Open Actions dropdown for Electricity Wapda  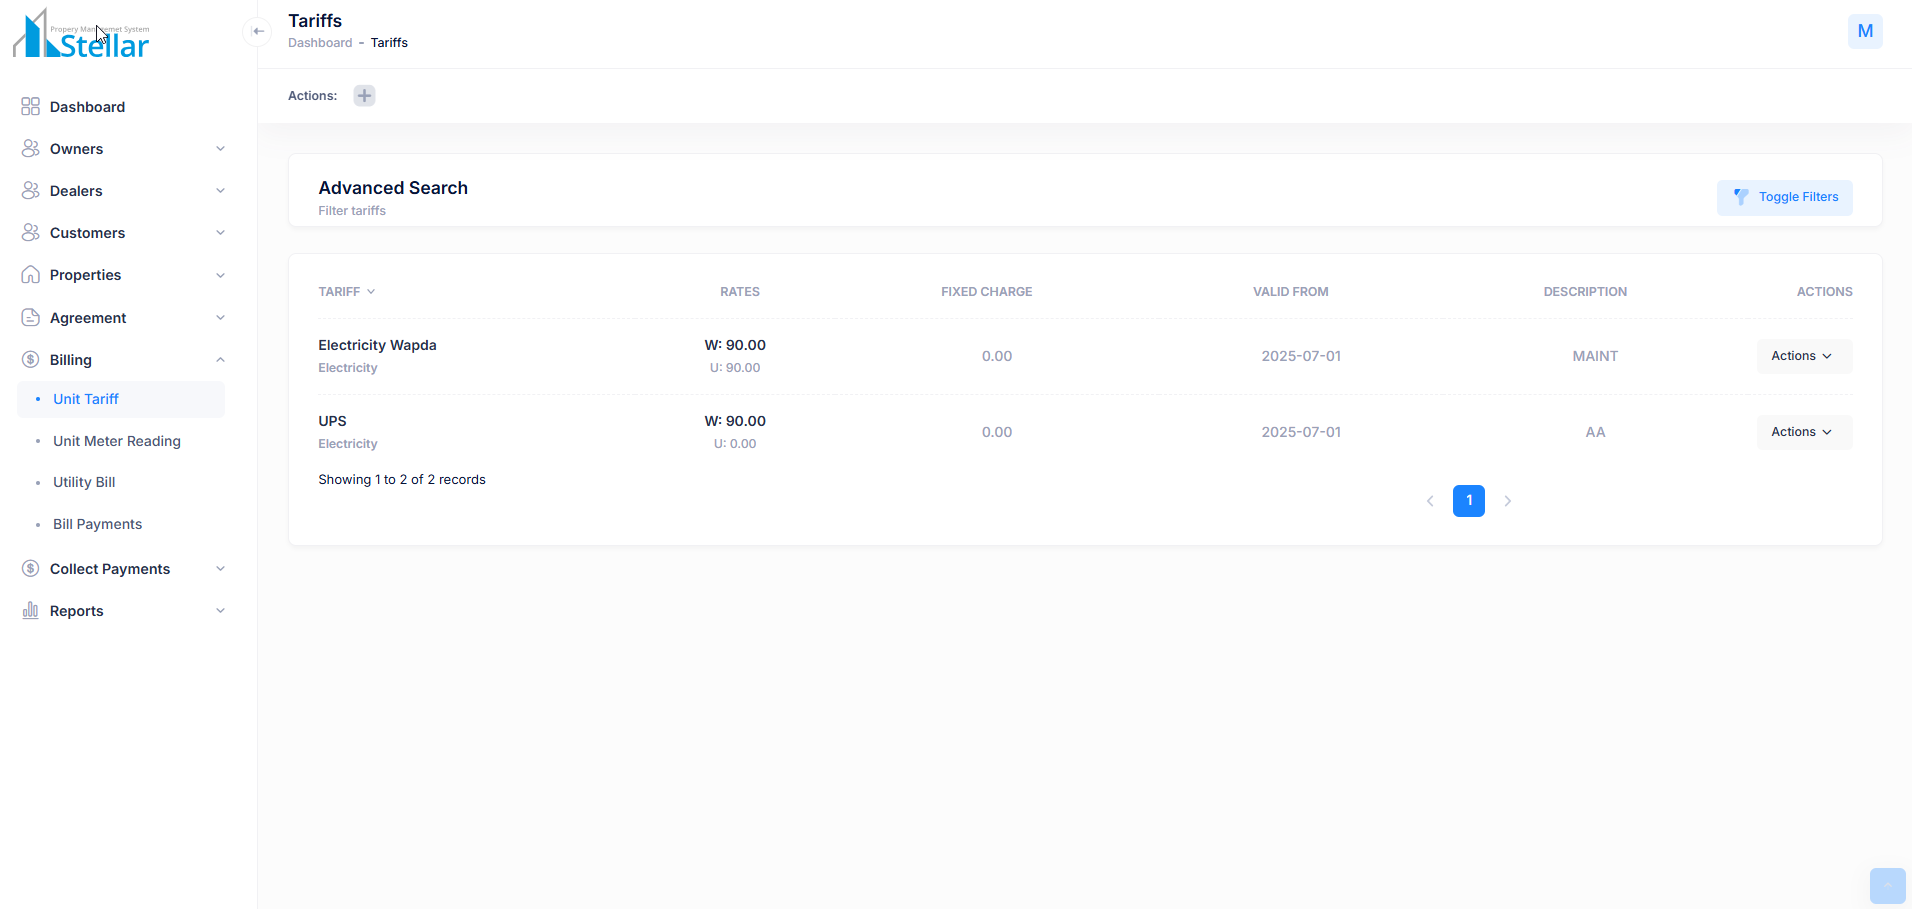(x=1803, y=356)
